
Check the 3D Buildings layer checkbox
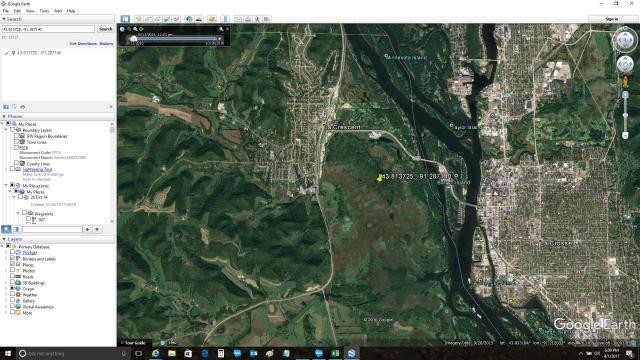pyautogui.click(x=12, y=282)
